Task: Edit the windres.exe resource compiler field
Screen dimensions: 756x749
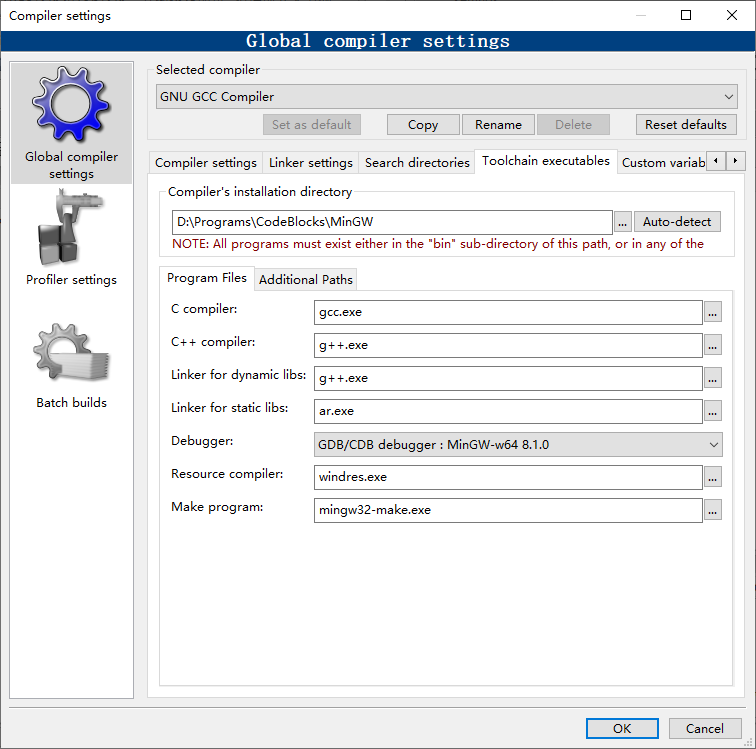Action: 508,477
